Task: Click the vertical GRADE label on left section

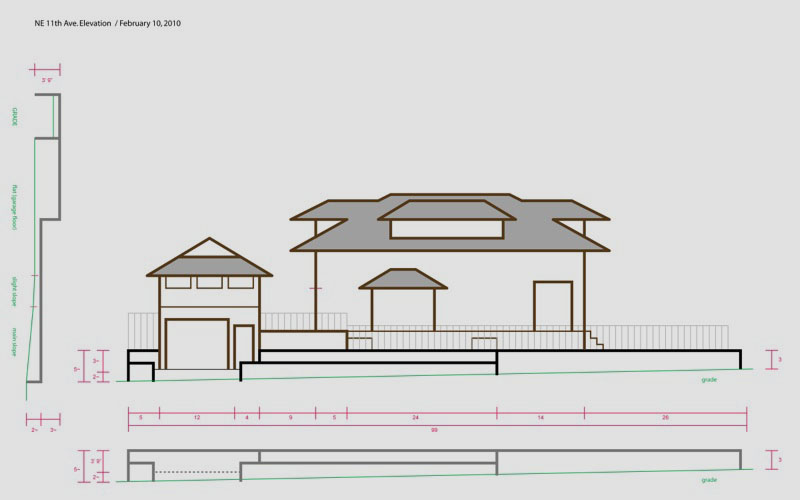Action: click(x=15, y=116)
